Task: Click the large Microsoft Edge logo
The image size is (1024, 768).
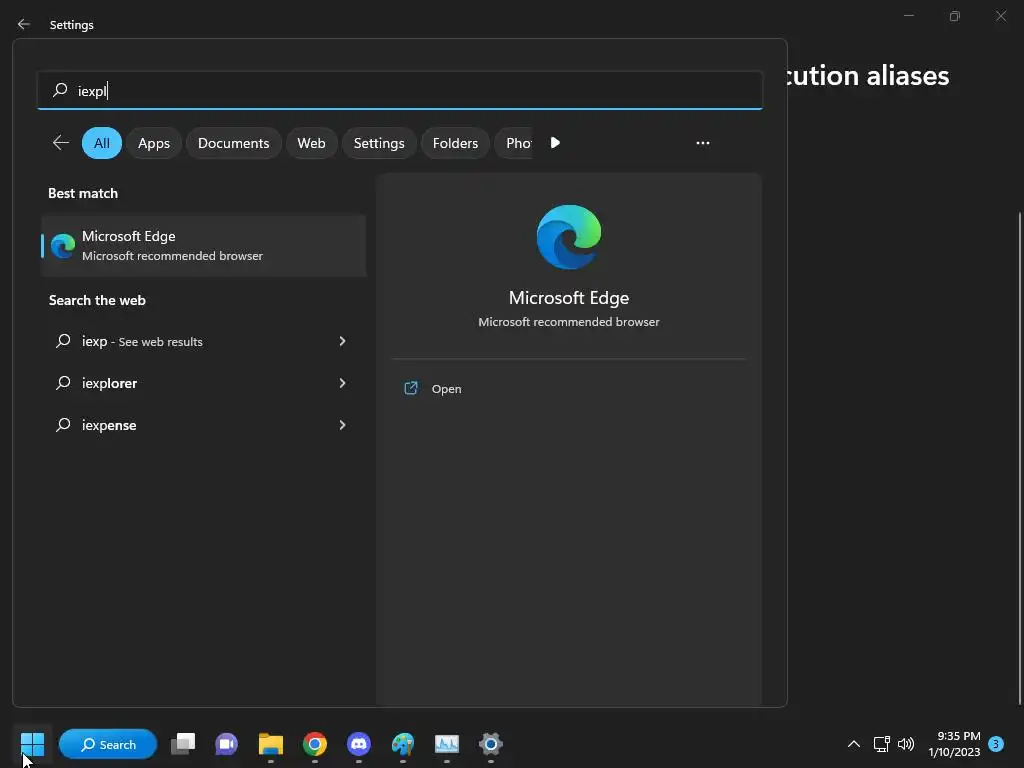Action: [569, 236]
